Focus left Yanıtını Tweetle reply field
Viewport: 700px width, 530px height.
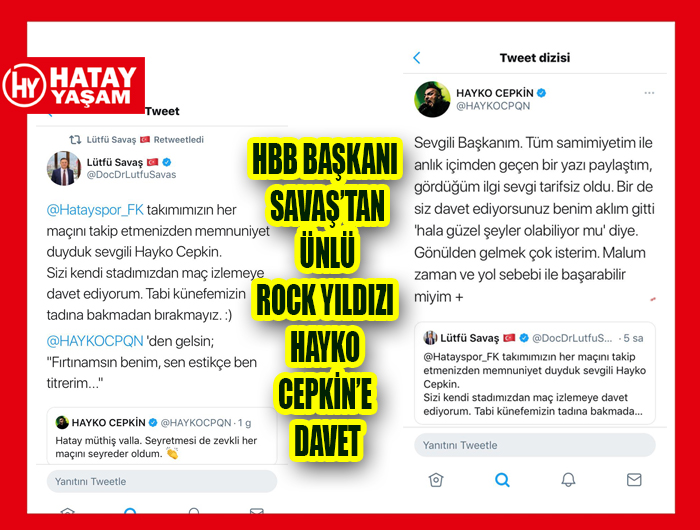[162, 481]
